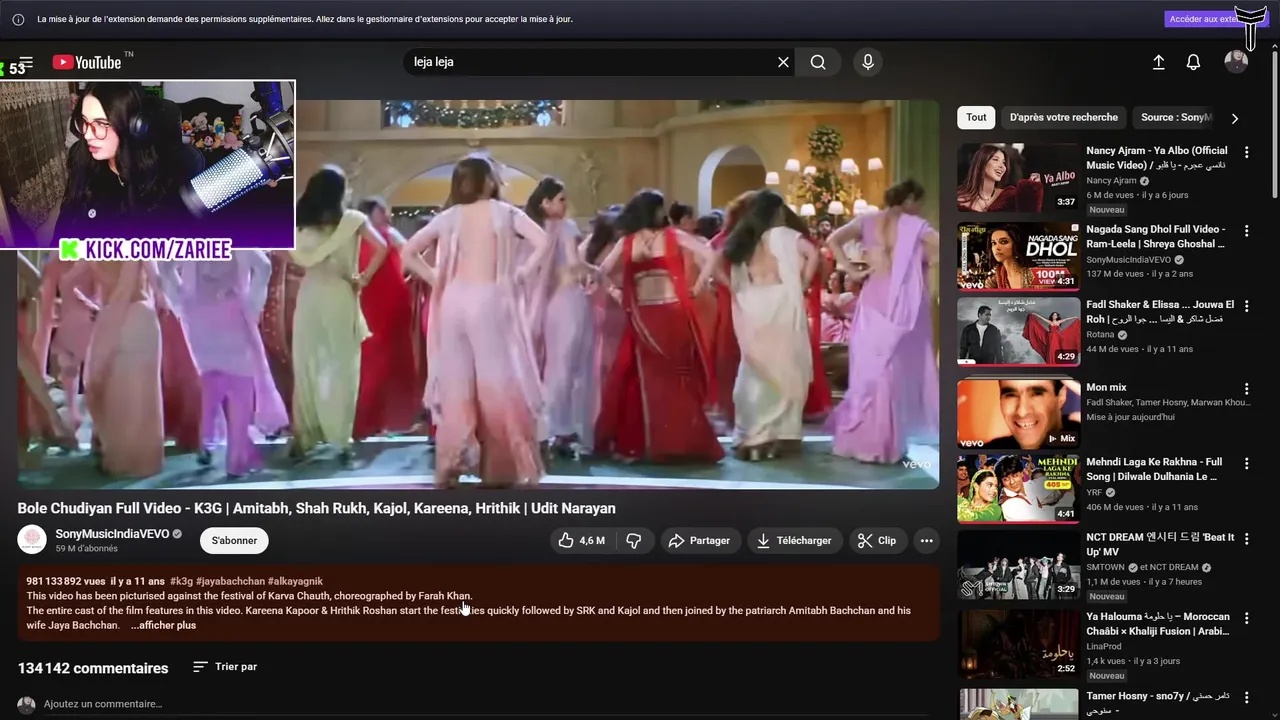1280x720 pixels.
Task: Open options for Mon mix
Action: 1246,389
